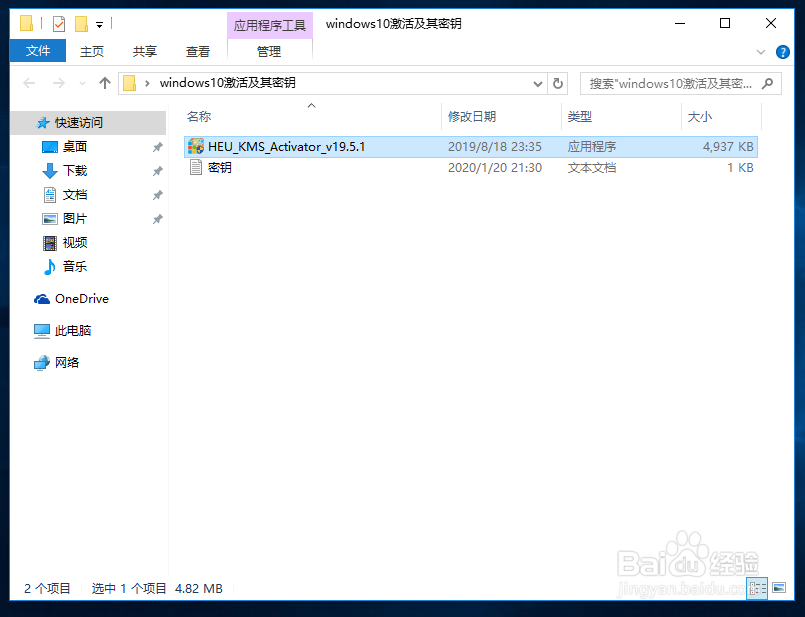
Task: Refresh the current folder view
Action: click(x=558, y=83)
